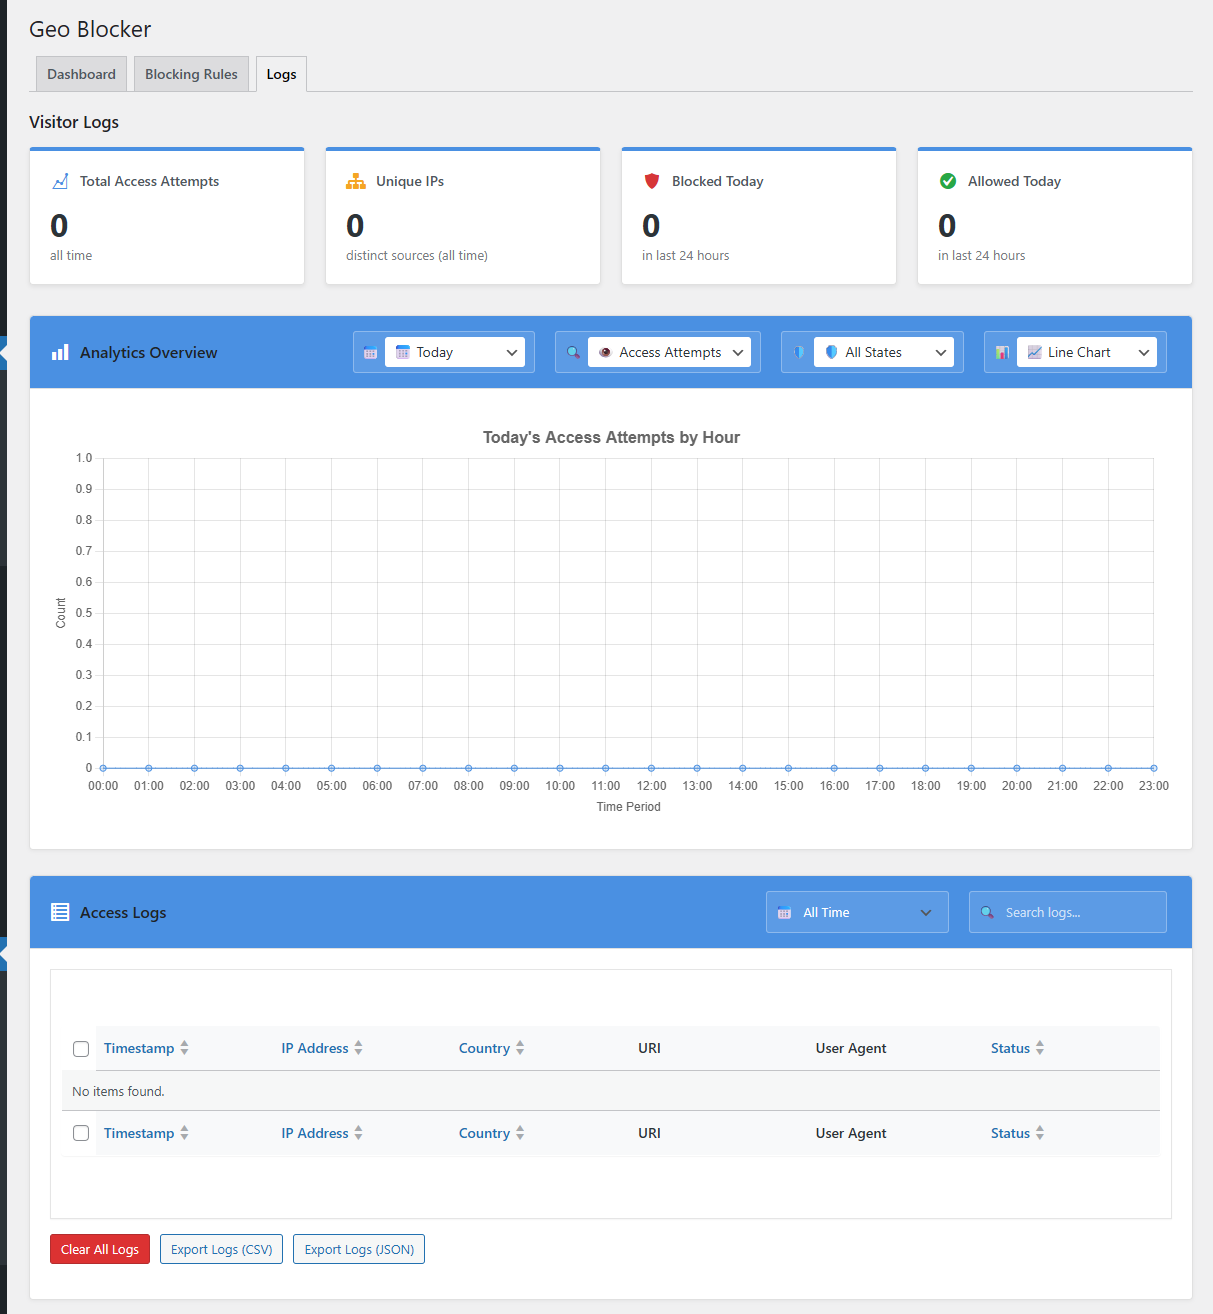This screenshot has height=1314, width=1213.
Task: Click the Clear All Logs button
Action: 100,1249
